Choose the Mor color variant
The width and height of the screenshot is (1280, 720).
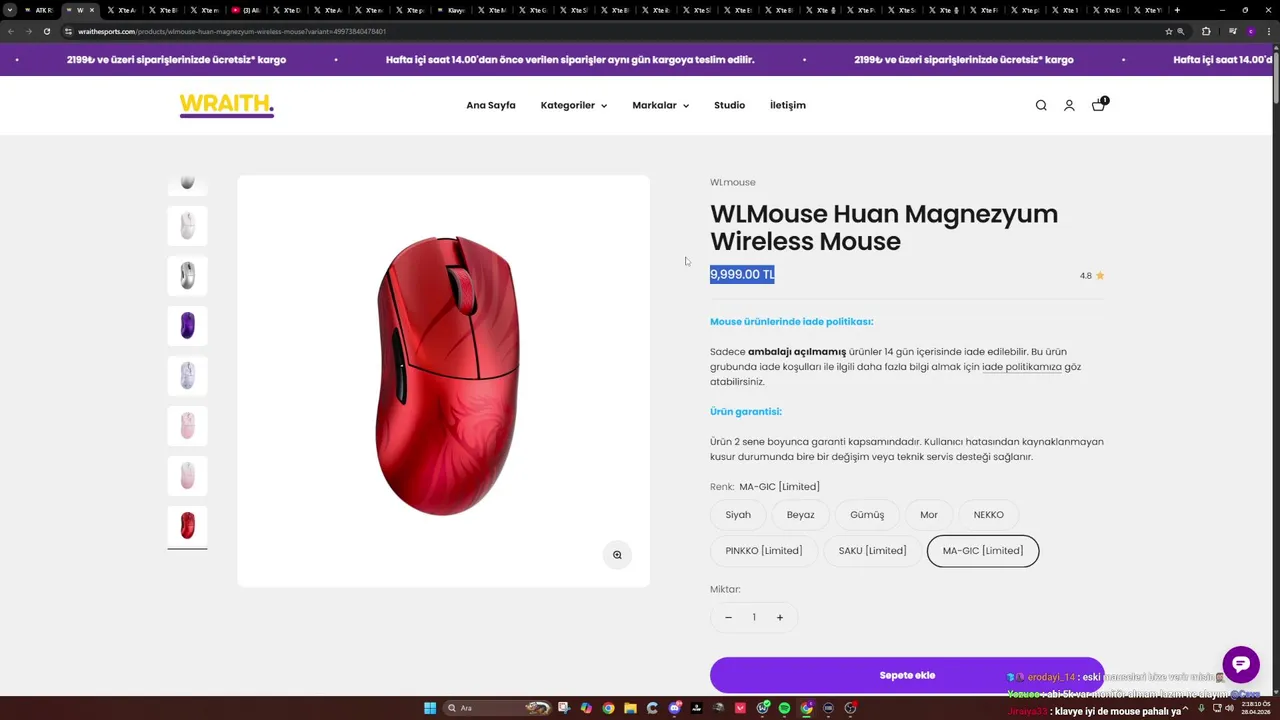[929, 515]
